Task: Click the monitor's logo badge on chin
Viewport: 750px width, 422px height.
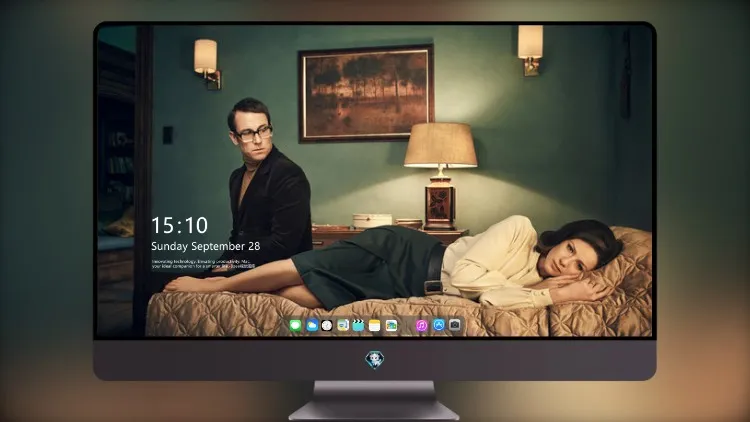Action: point(375,360)
